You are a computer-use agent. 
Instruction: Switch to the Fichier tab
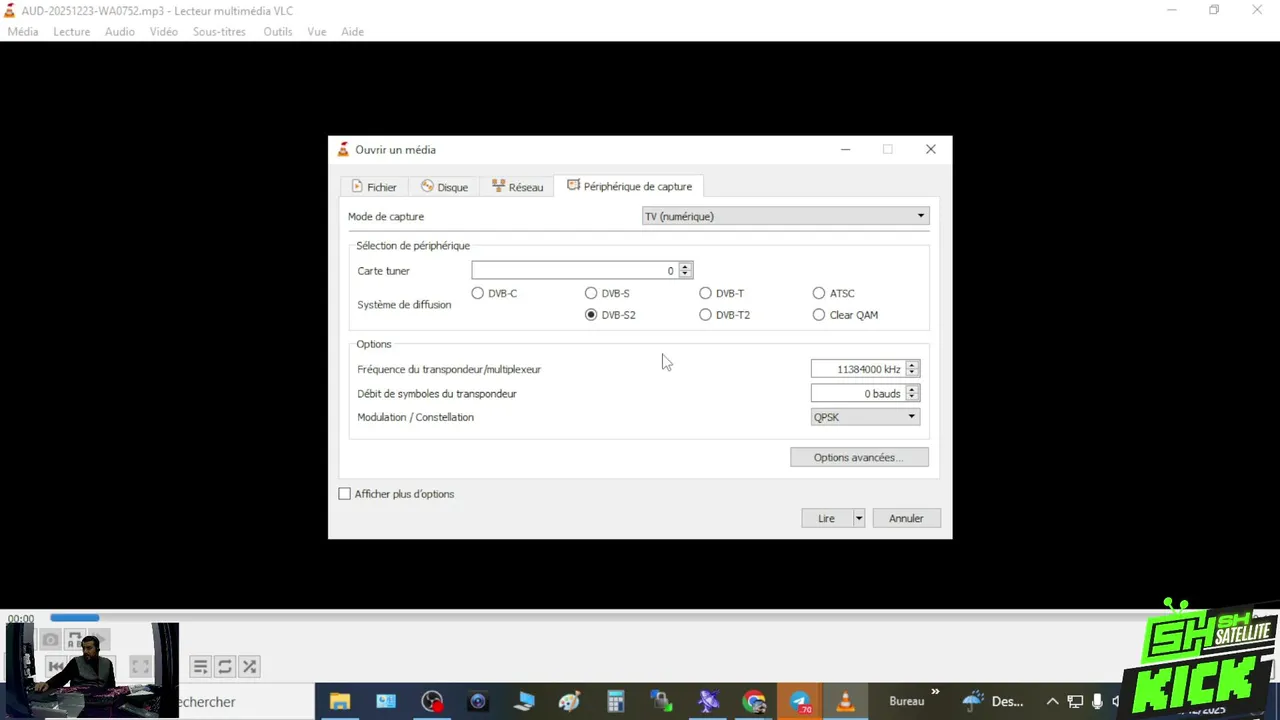374,187
